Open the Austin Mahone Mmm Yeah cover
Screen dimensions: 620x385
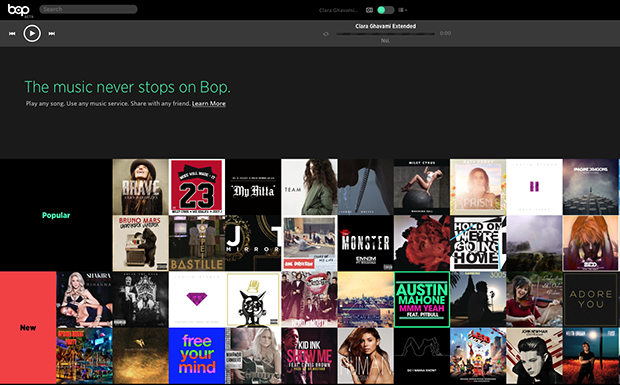[x=422, y=299]
